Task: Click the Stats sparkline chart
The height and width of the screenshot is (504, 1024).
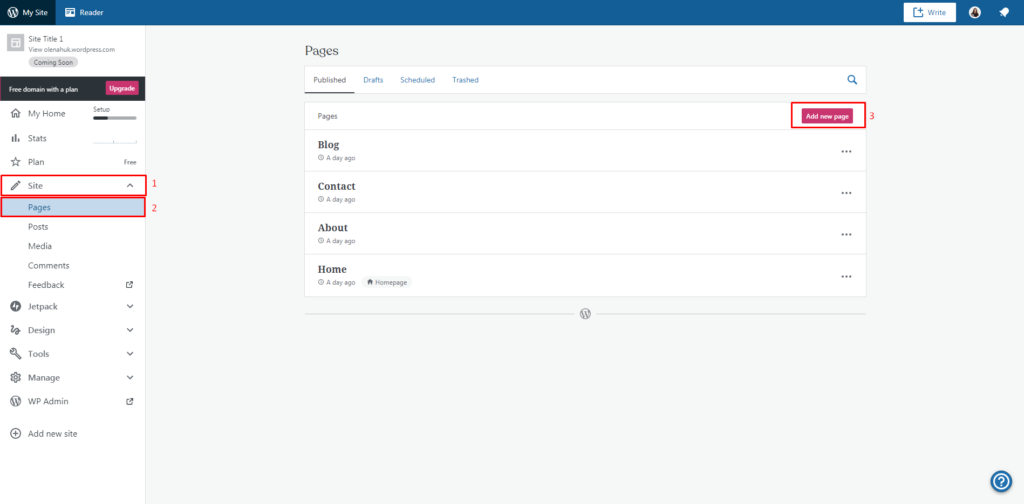Action: pyautogui.click(x=115, y=140)
